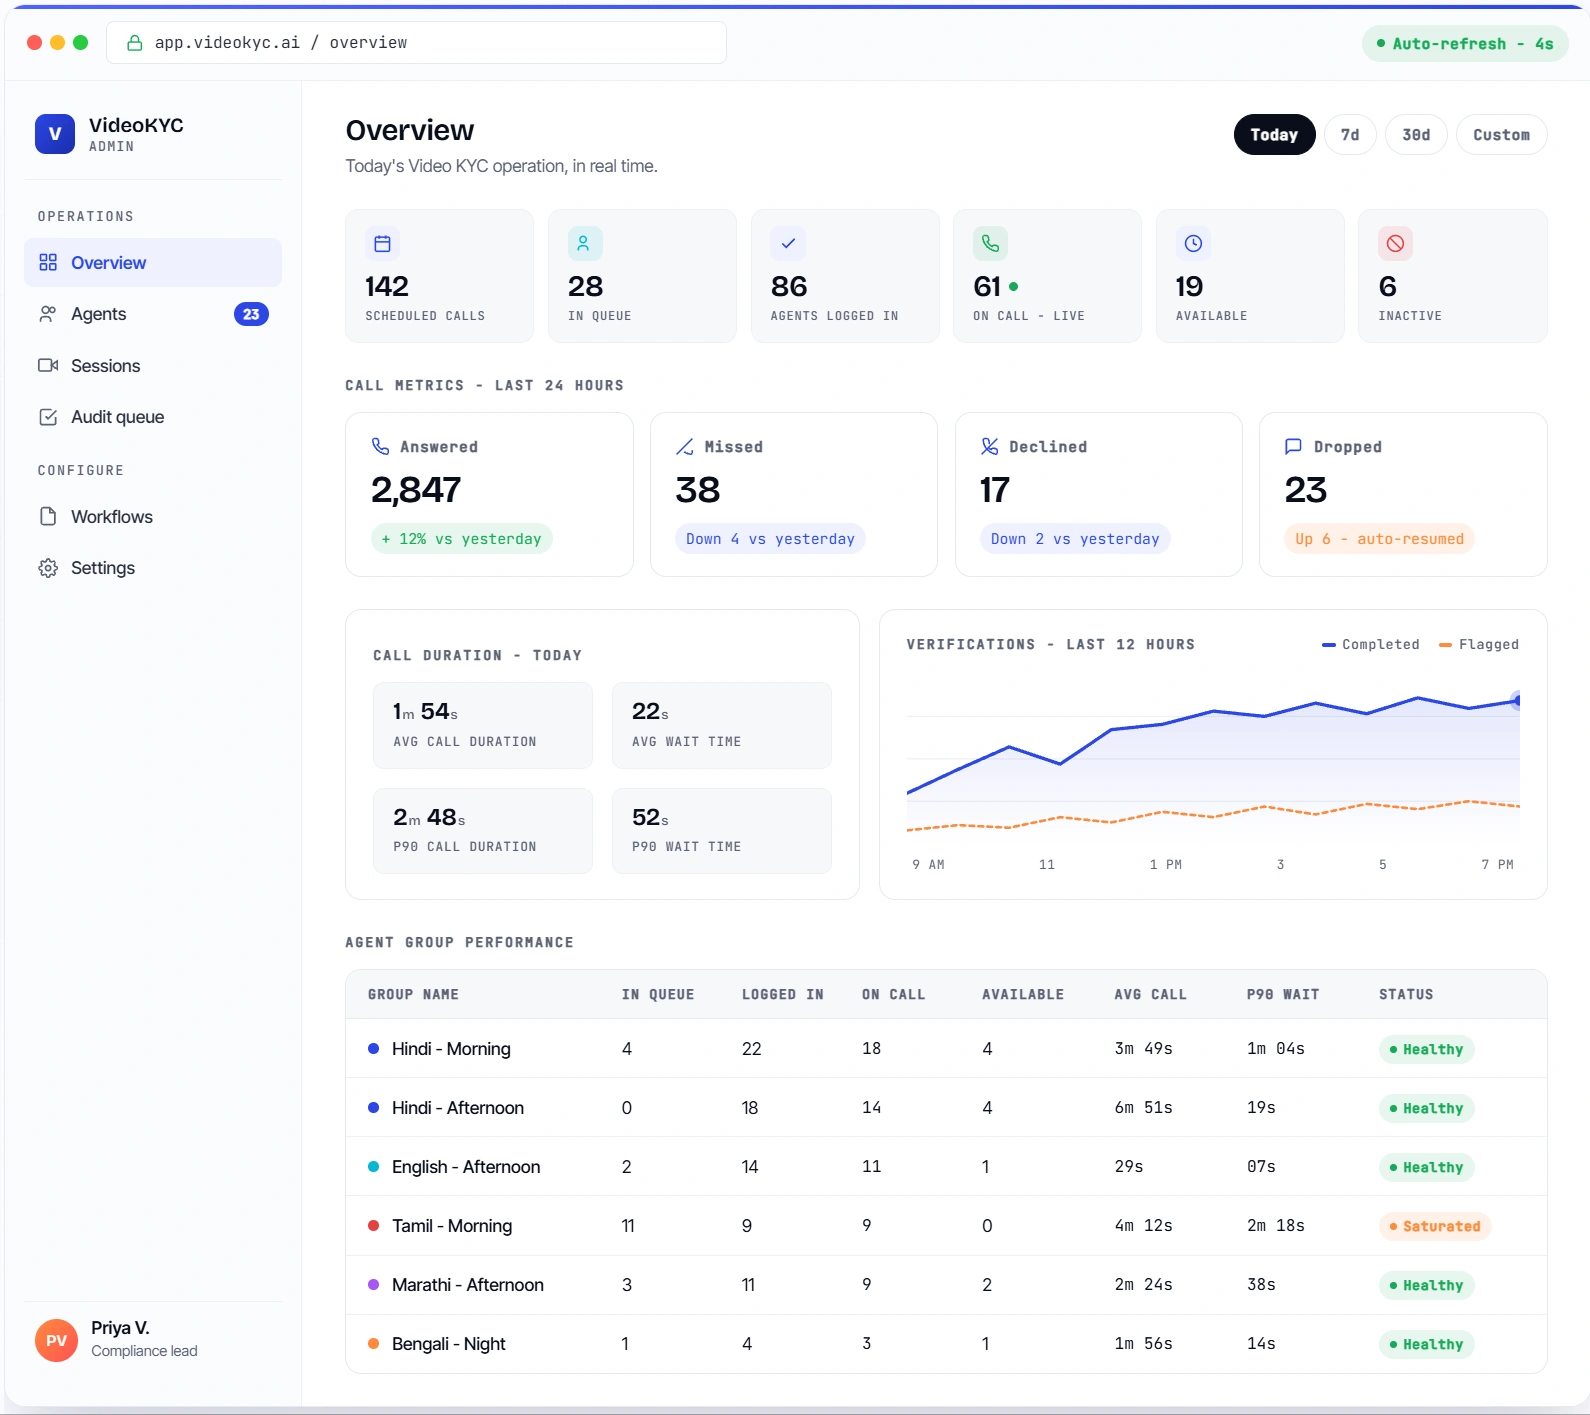Image resolution: width=1590 pixels, height=1415 pixels.
Task: Navigate to Workflows
Action: click(153, 516)
